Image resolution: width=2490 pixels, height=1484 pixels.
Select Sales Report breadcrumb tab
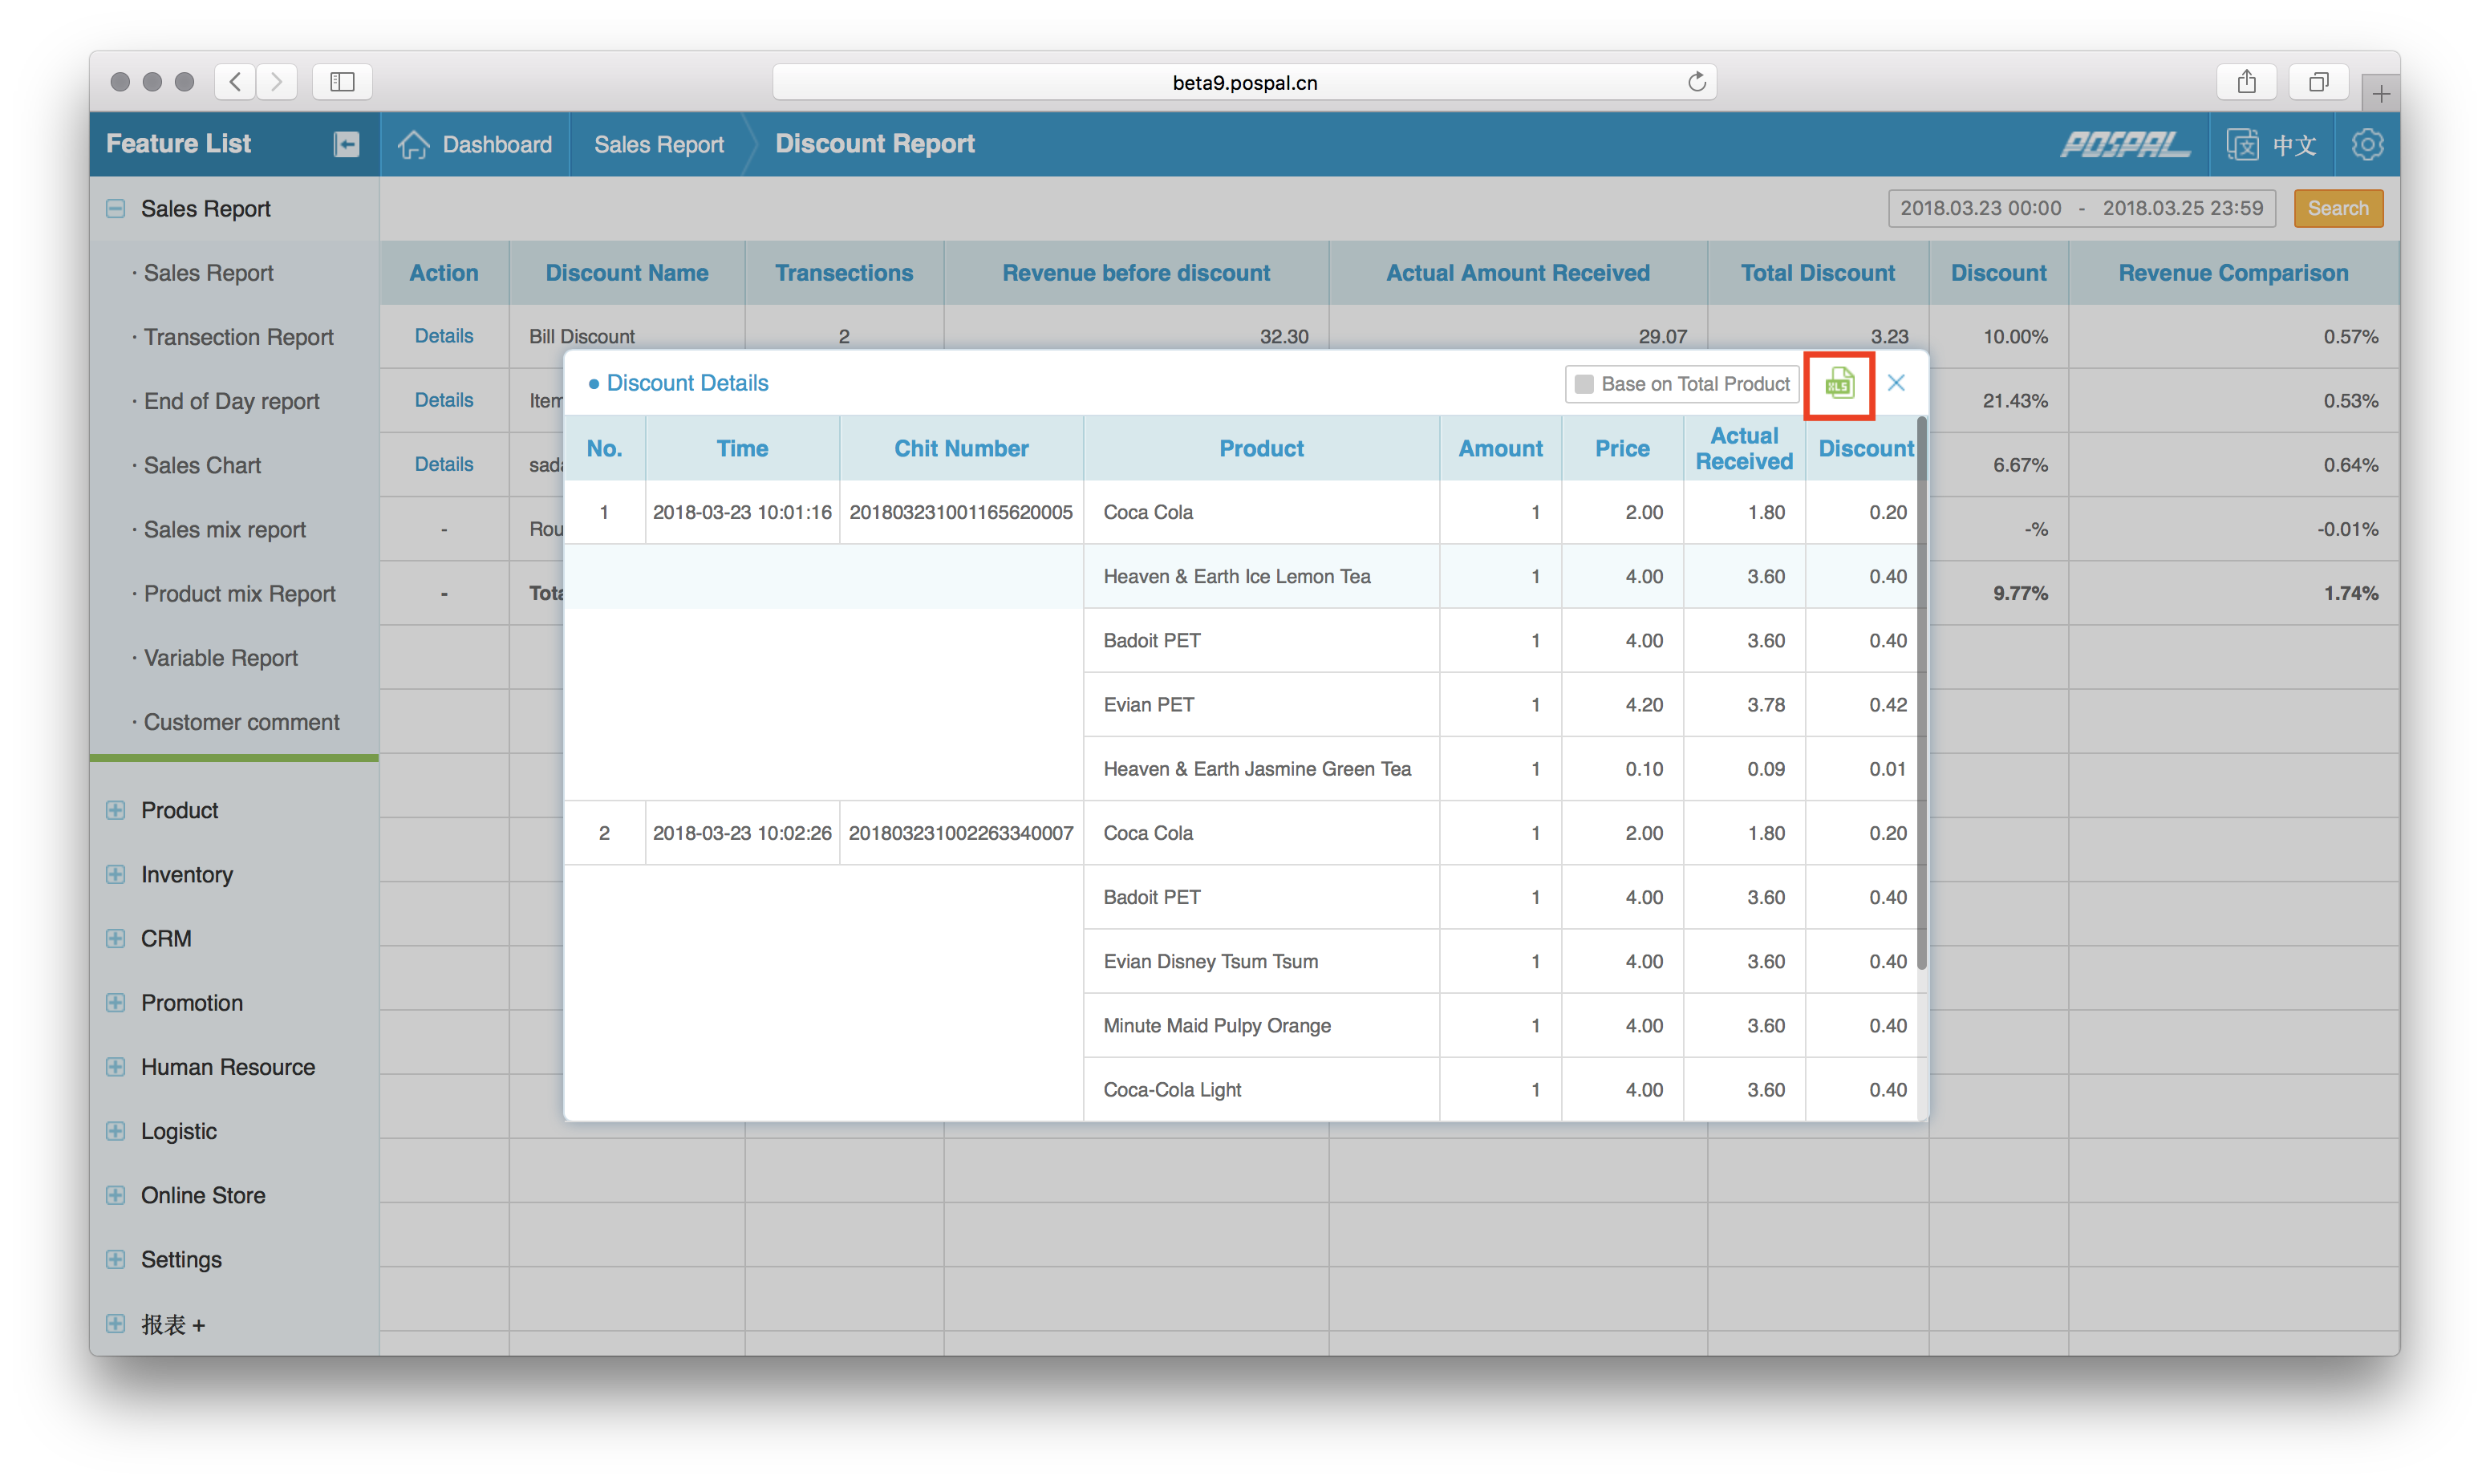[x=658, y=145]
